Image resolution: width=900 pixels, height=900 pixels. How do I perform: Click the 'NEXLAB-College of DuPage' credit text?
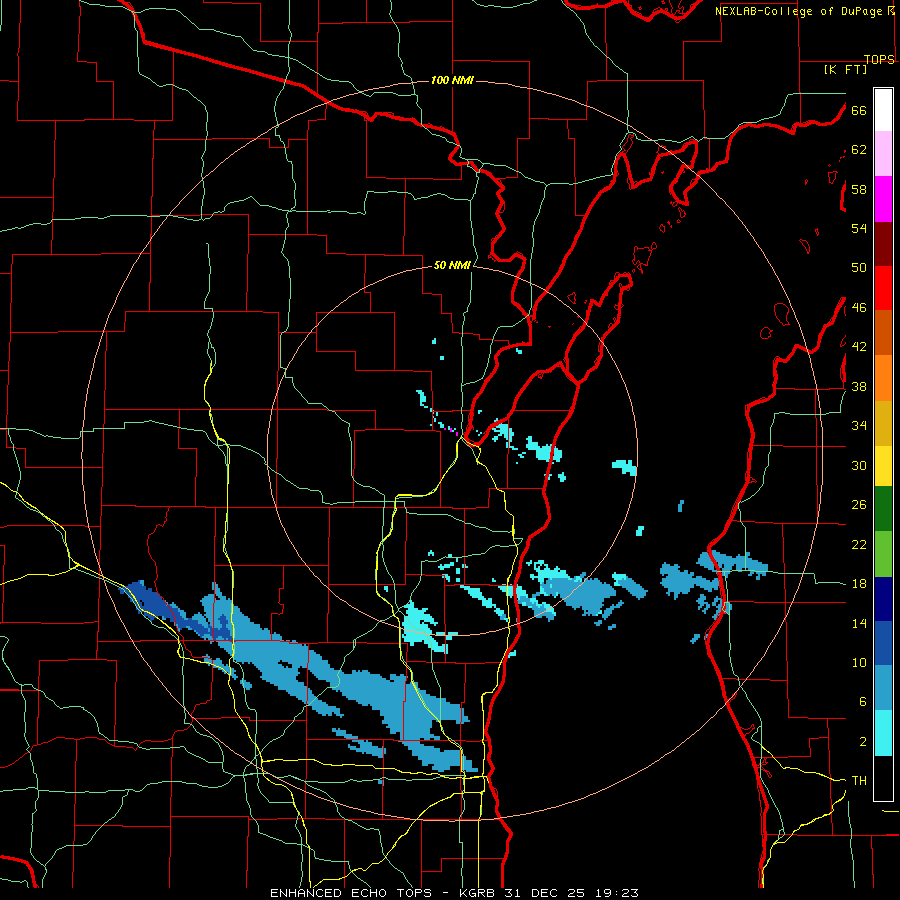point(798,11)
